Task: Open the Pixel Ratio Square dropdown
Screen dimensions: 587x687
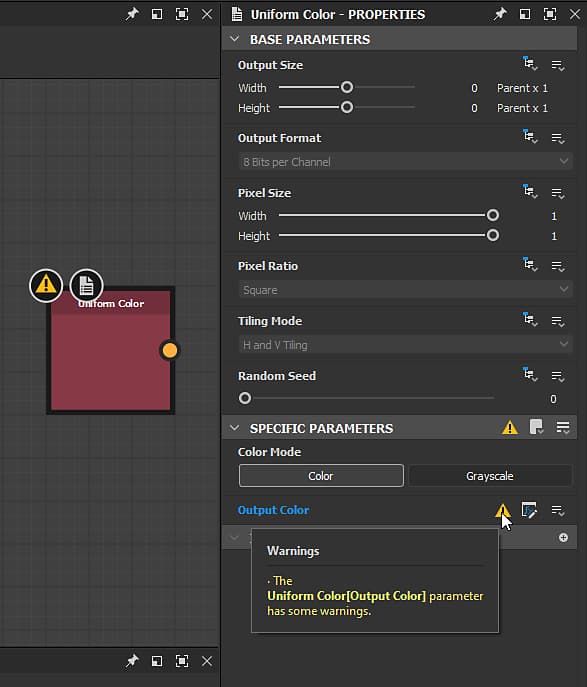Action: pos(405,290)
